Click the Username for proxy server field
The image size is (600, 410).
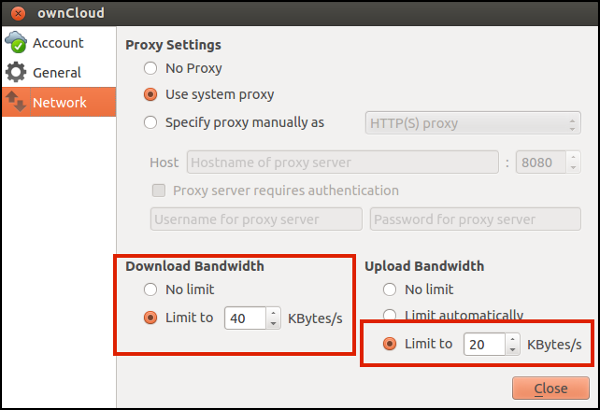[256, 219]
